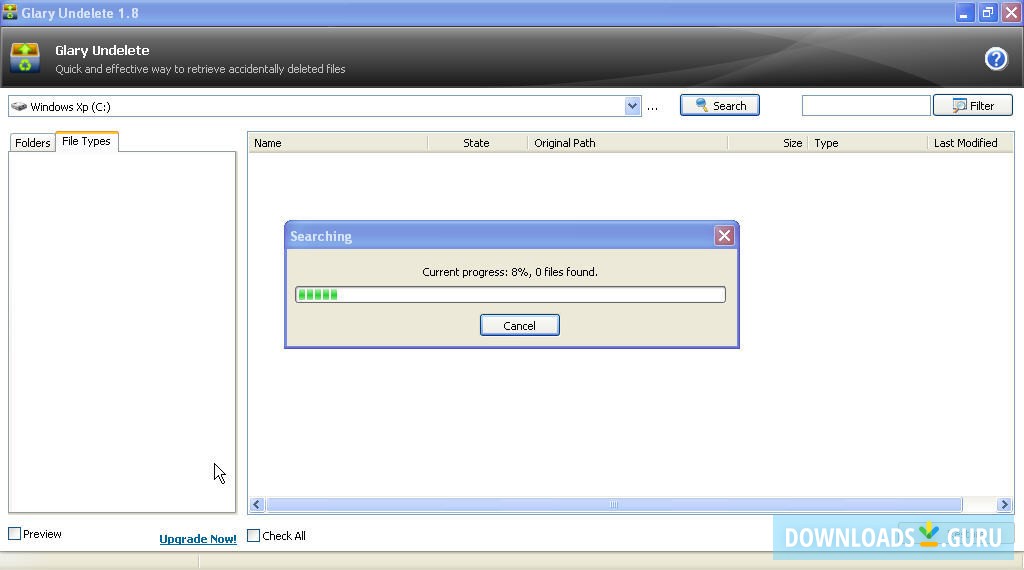Click the horizontal scrollbar thumb
Image resolution: width=1024 pixels, height=570 pixels.
click(614, 504)
